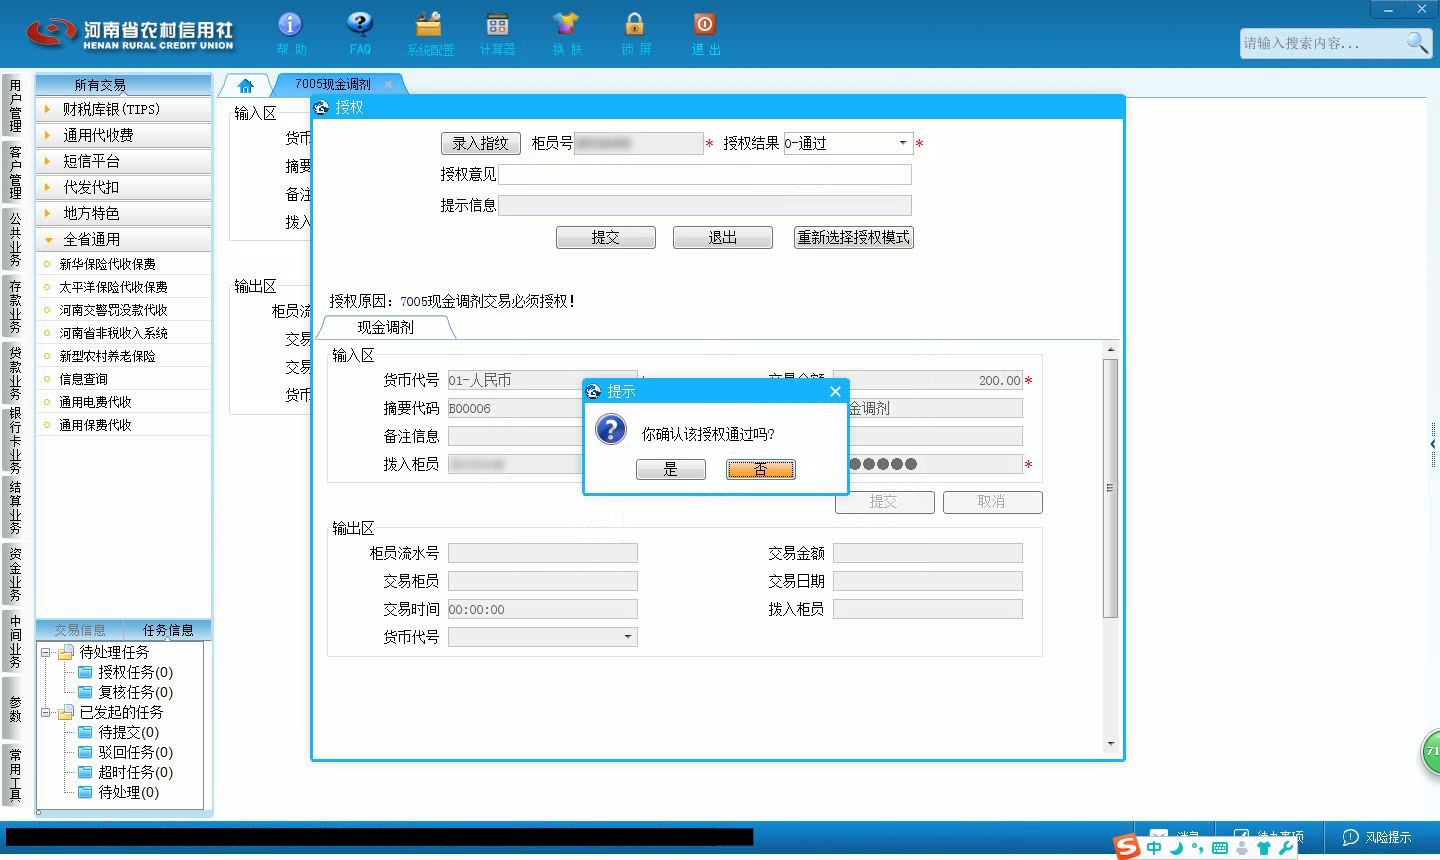1440x860 pixels.
Task: Click the green circle badge at right edge
Action: pos(1431,752)
